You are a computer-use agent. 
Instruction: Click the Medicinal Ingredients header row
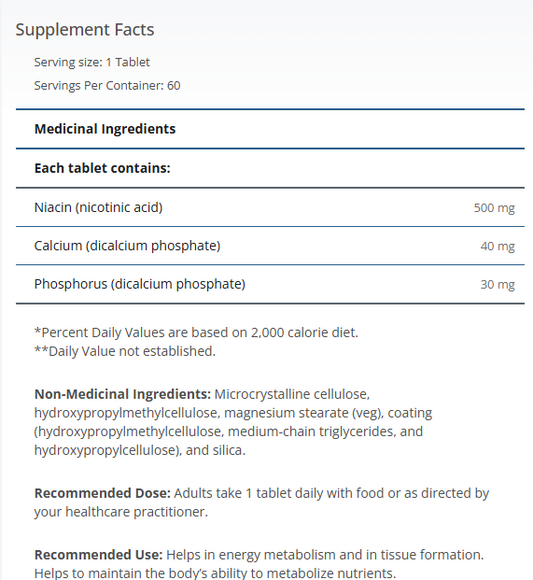270,129
